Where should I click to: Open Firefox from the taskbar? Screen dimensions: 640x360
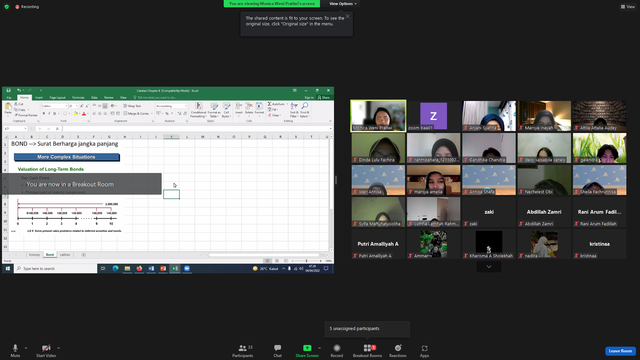(x=139, y=269)
